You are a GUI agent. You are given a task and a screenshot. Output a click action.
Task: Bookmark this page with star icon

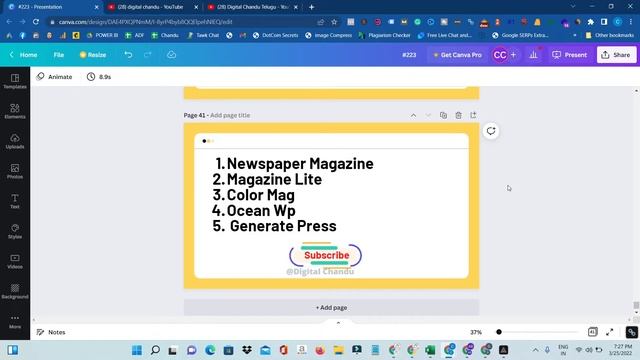[334, 22]
